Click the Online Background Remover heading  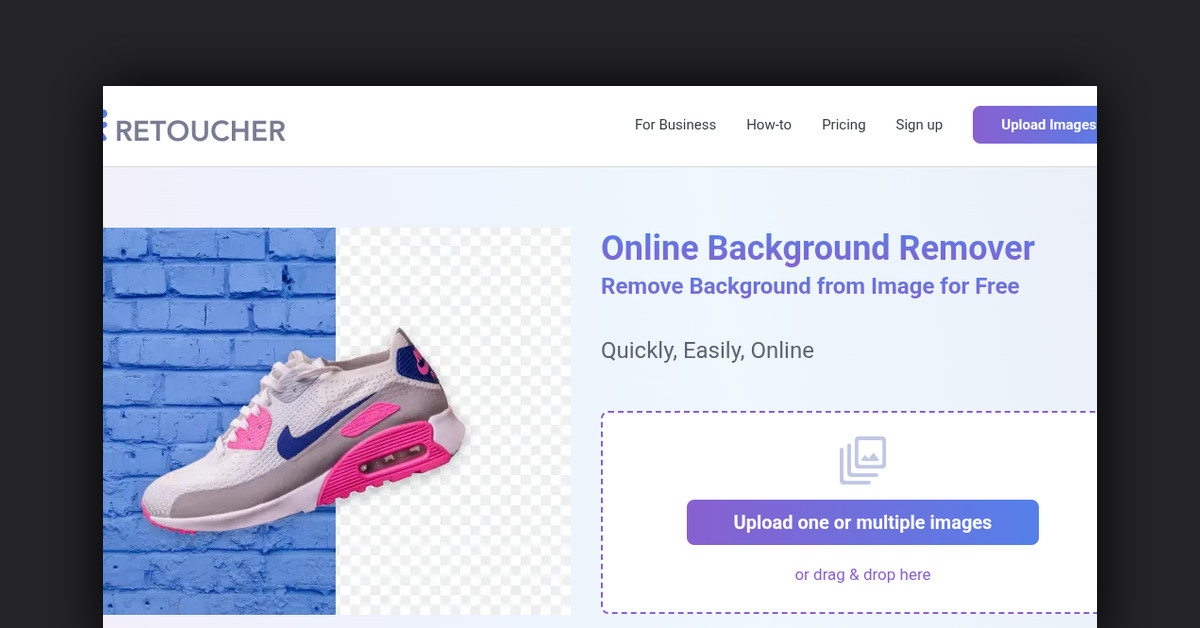point(817,248)
